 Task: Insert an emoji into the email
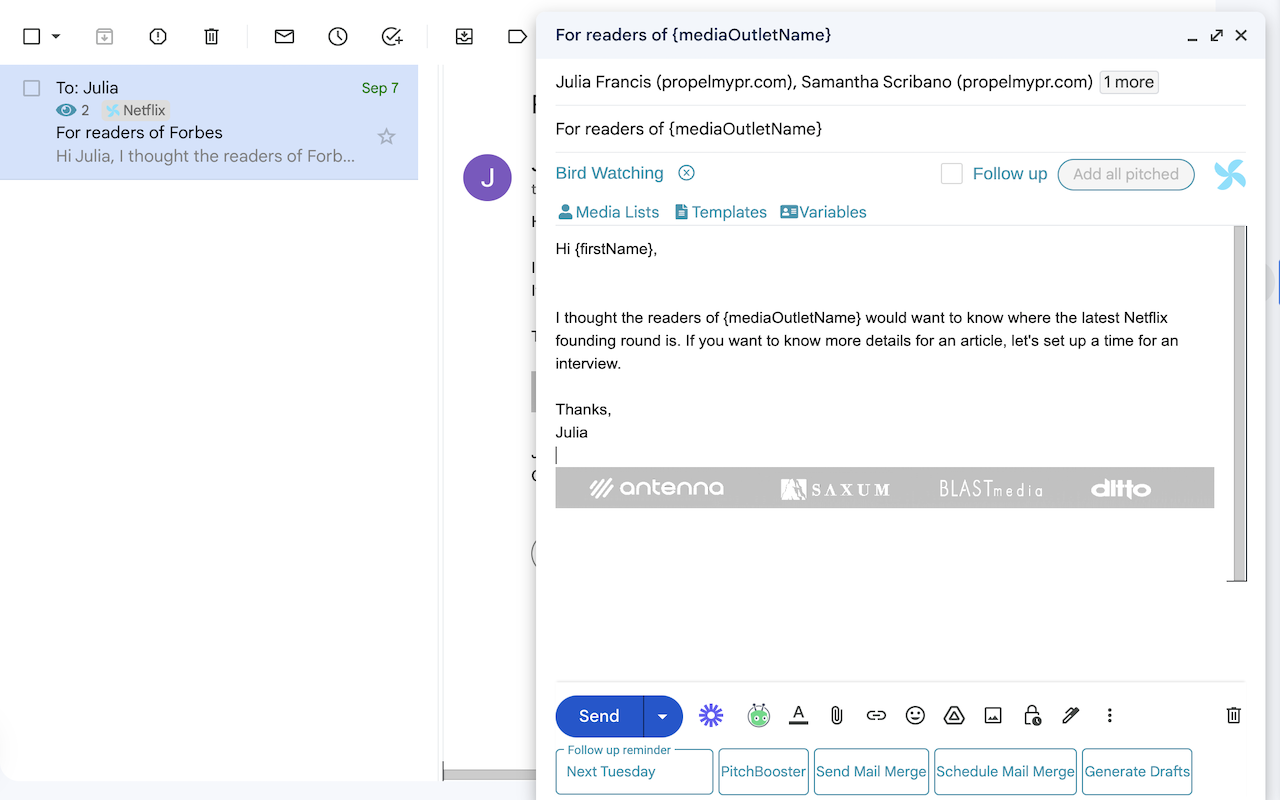pos(914,715)
